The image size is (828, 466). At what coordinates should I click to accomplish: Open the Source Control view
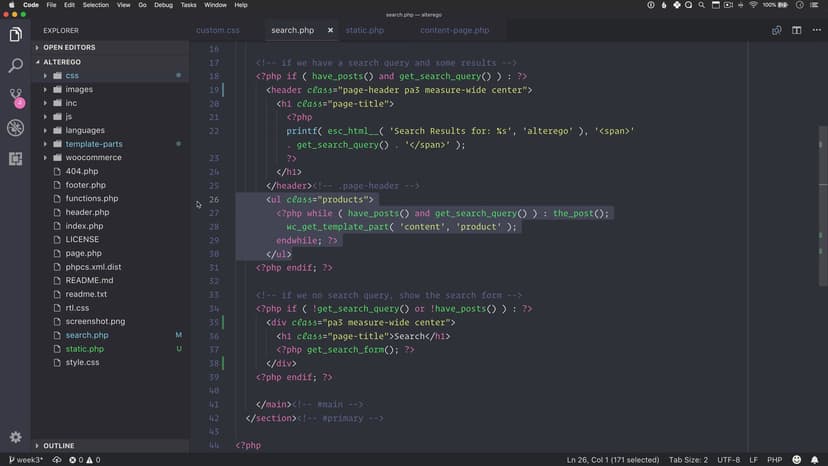(15, 97)
